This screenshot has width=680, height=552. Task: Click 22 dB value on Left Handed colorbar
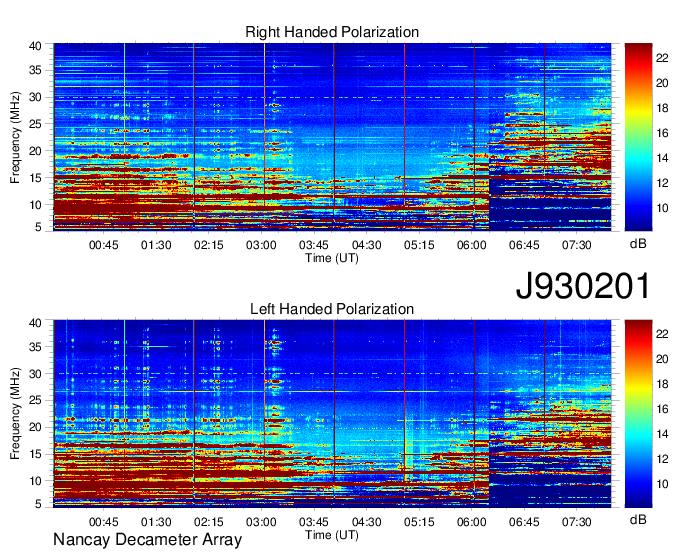pos(662,334)
